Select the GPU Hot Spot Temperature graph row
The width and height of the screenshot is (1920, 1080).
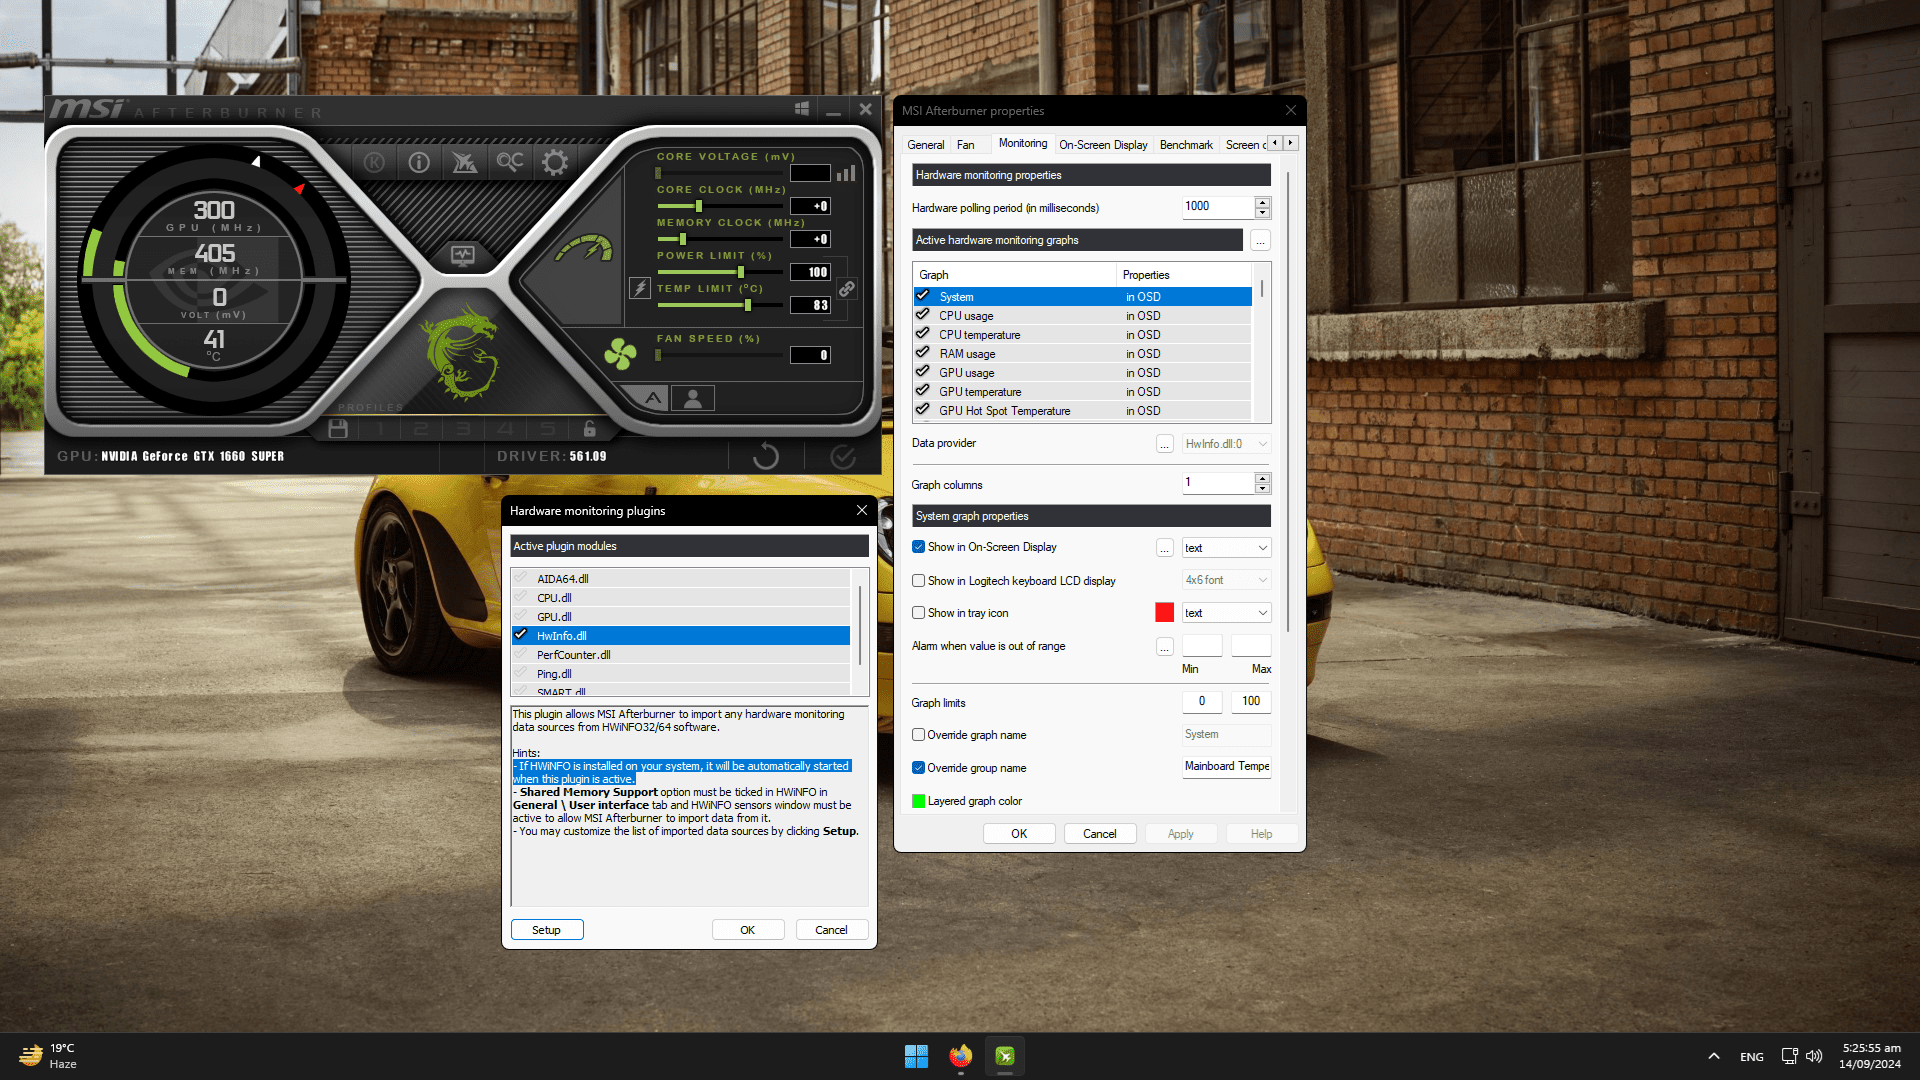(x=1082, y=411)
